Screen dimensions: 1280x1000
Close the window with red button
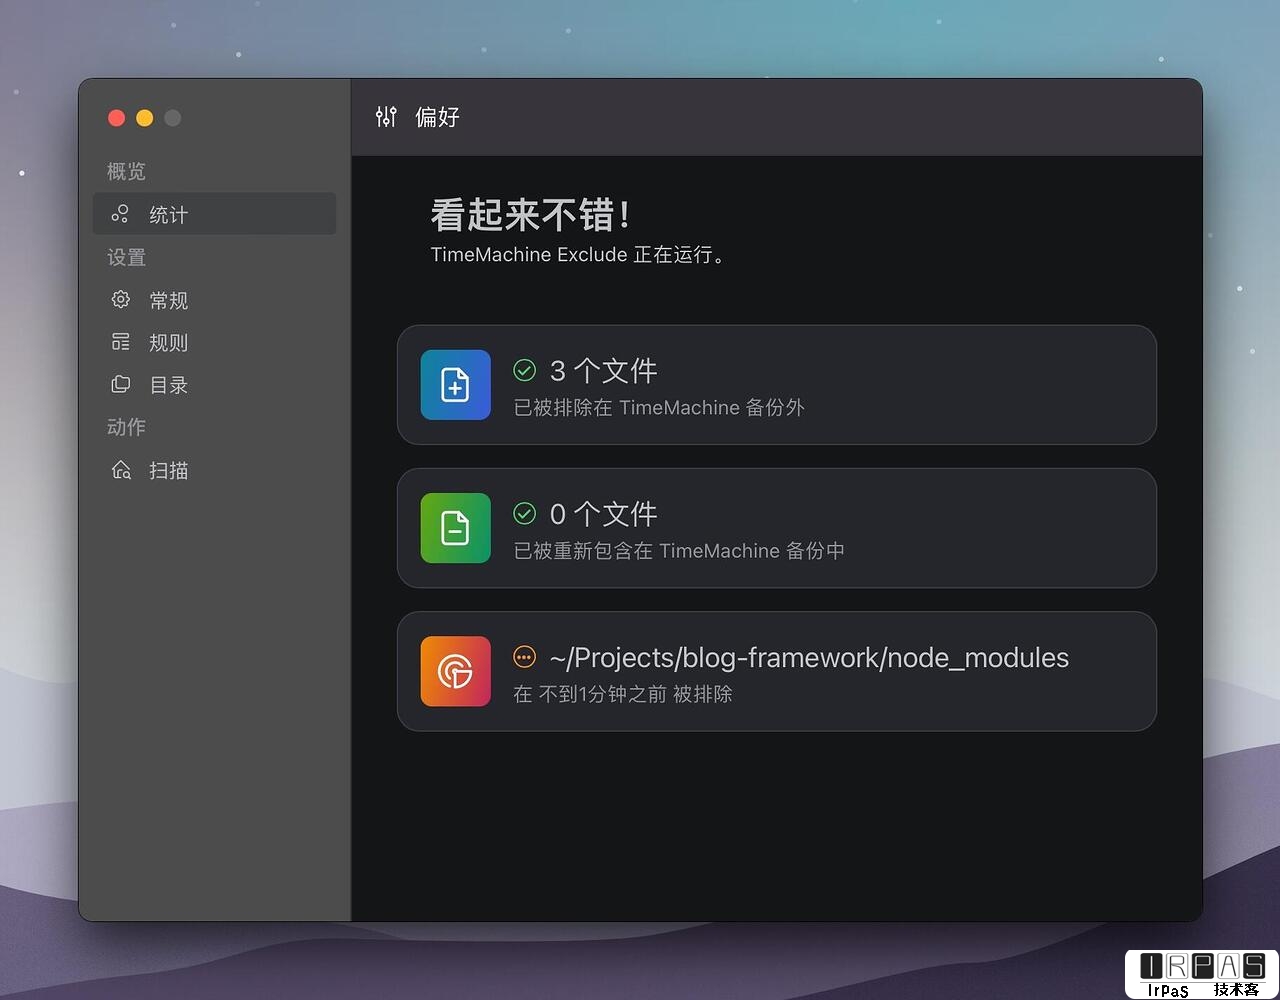click(x=116, y=118)
